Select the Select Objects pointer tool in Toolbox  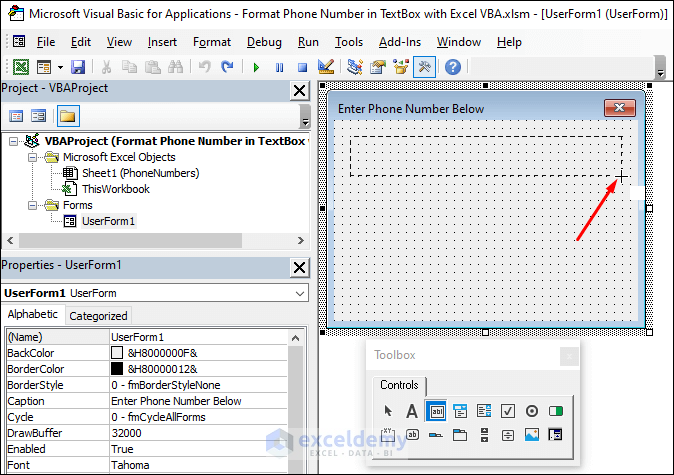pyautogui.click(x=388, y=411)
